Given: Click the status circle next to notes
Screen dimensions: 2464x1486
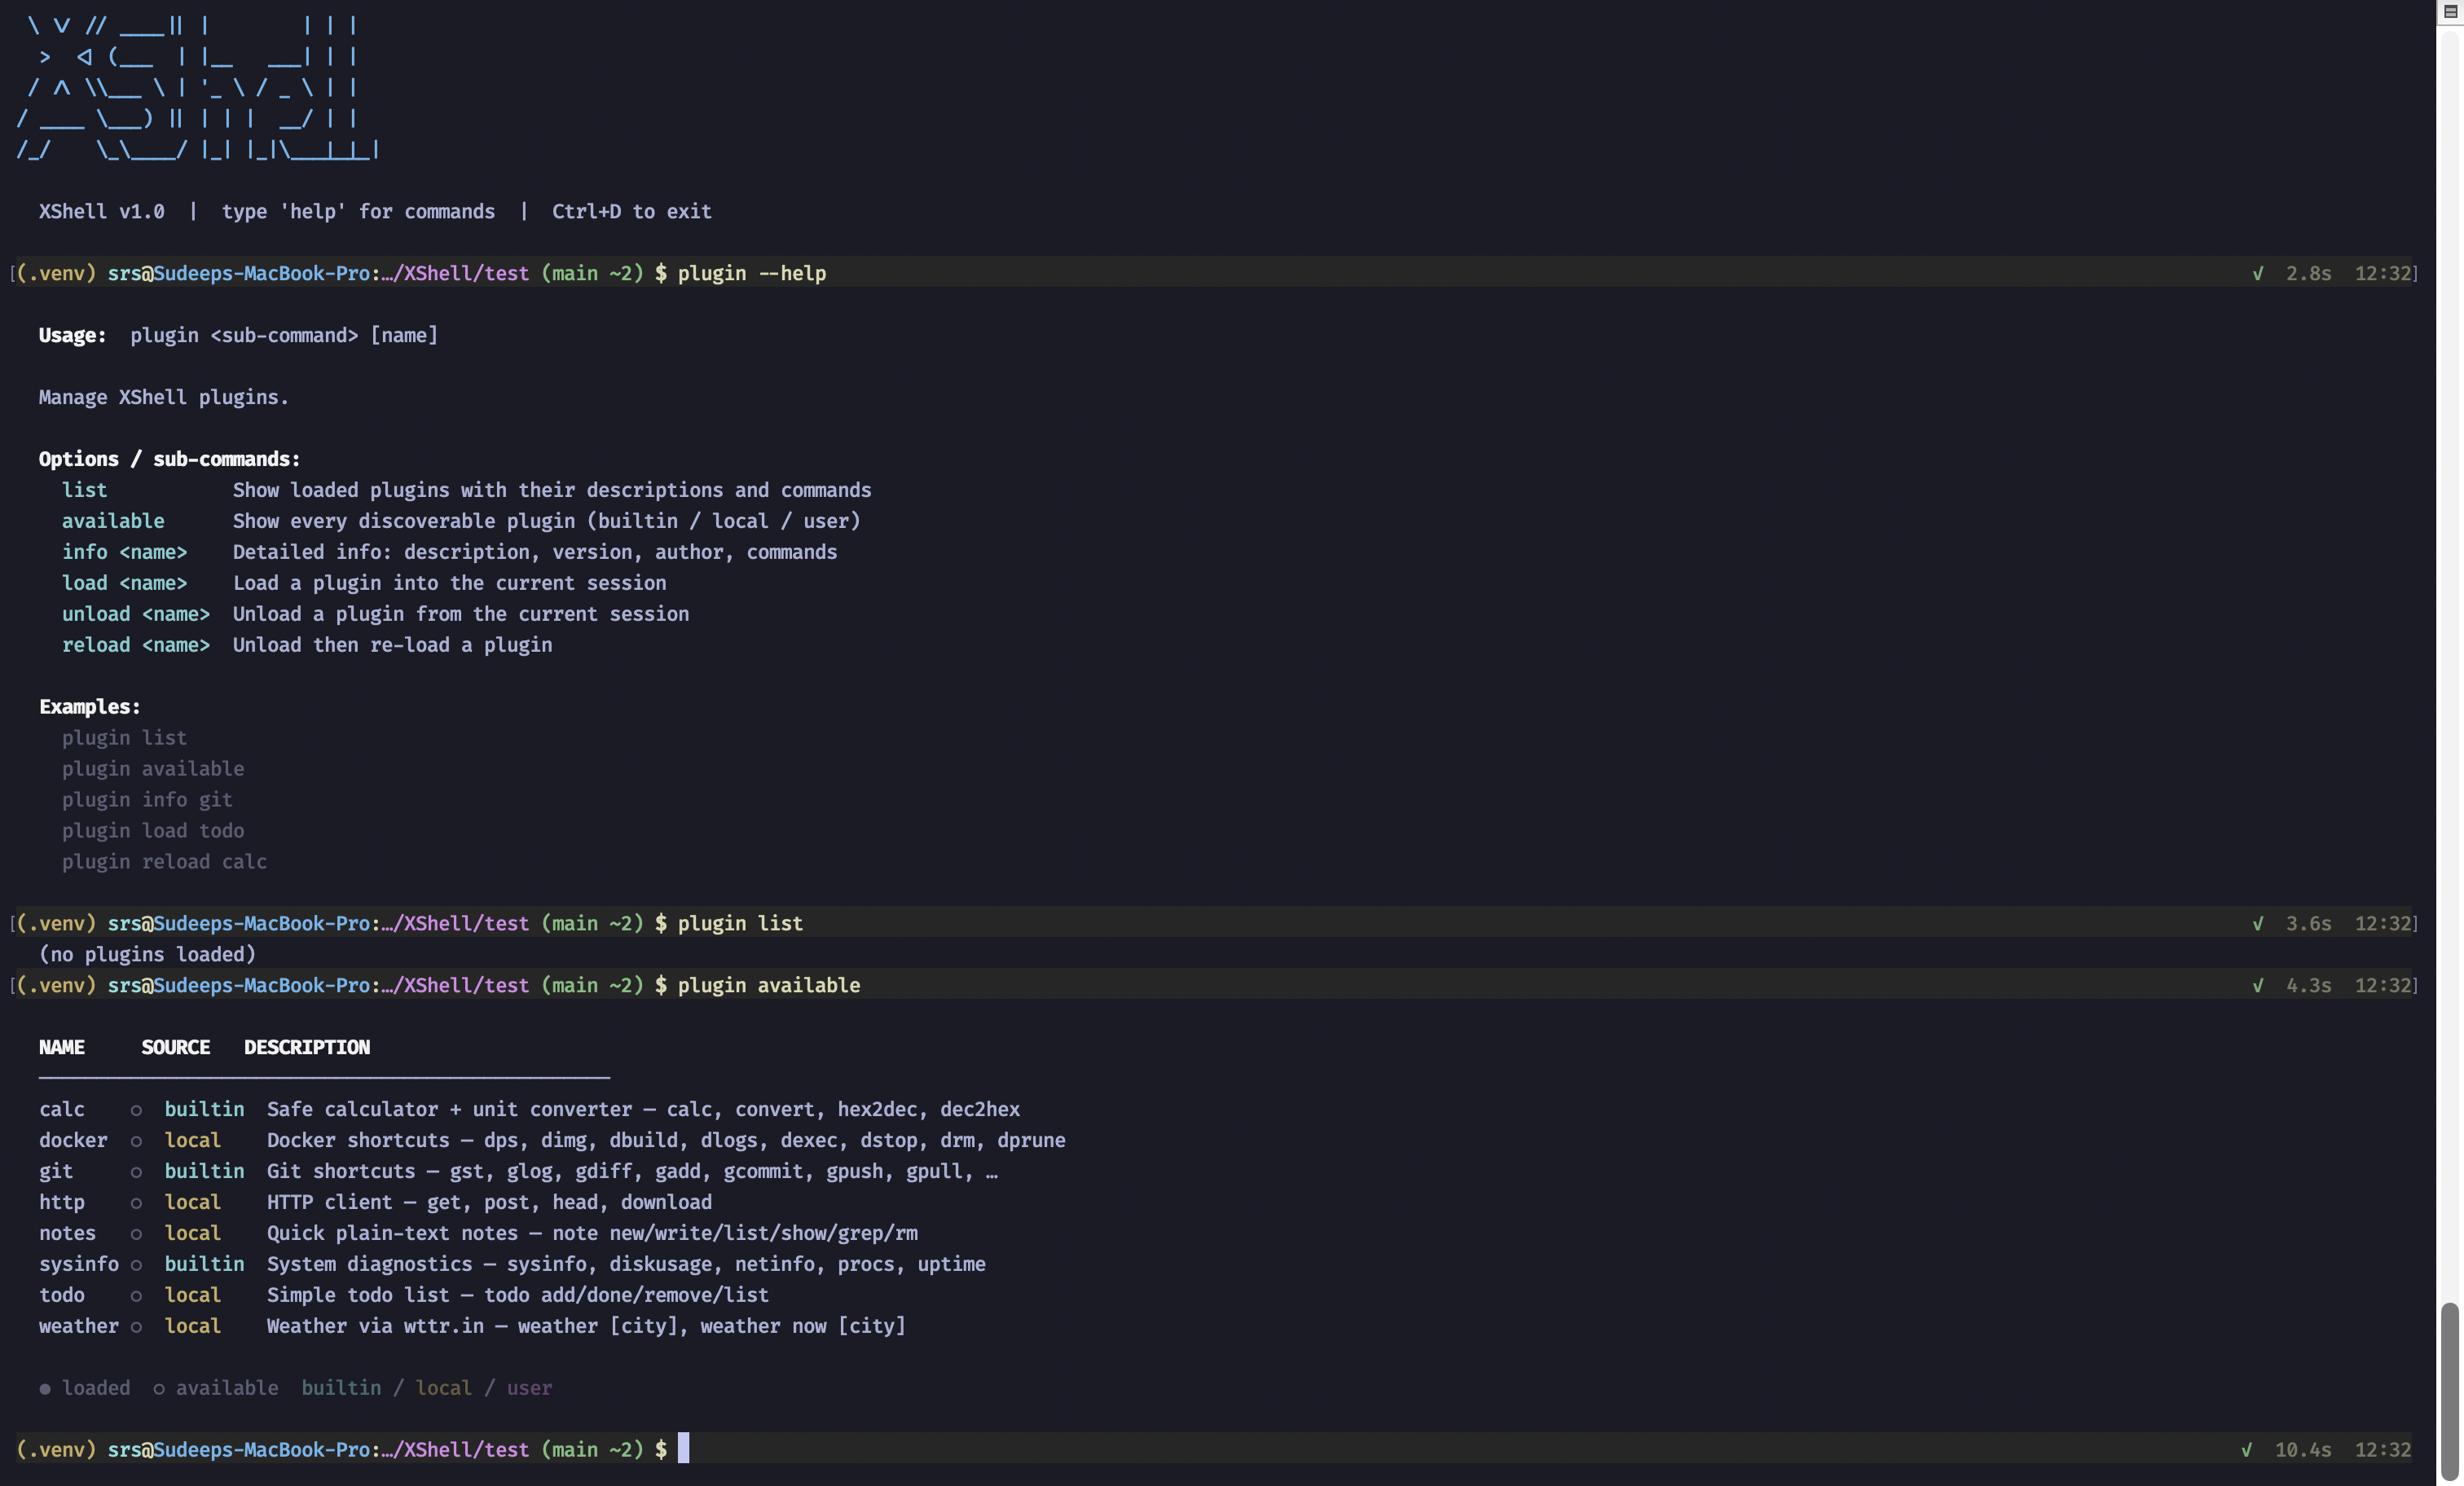Looking at the screenshot, I should (x=136, y=1234).
